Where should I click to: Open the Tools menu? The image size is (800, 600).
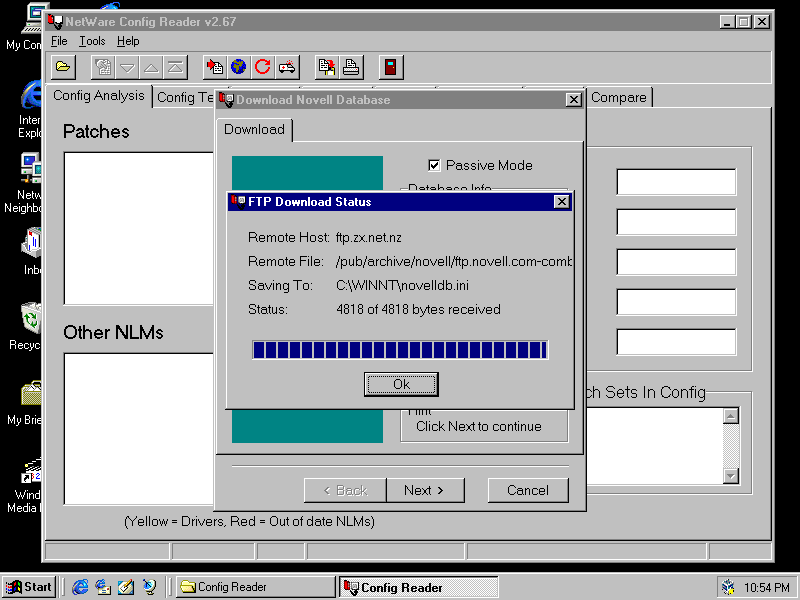click(x=92, y=41)
